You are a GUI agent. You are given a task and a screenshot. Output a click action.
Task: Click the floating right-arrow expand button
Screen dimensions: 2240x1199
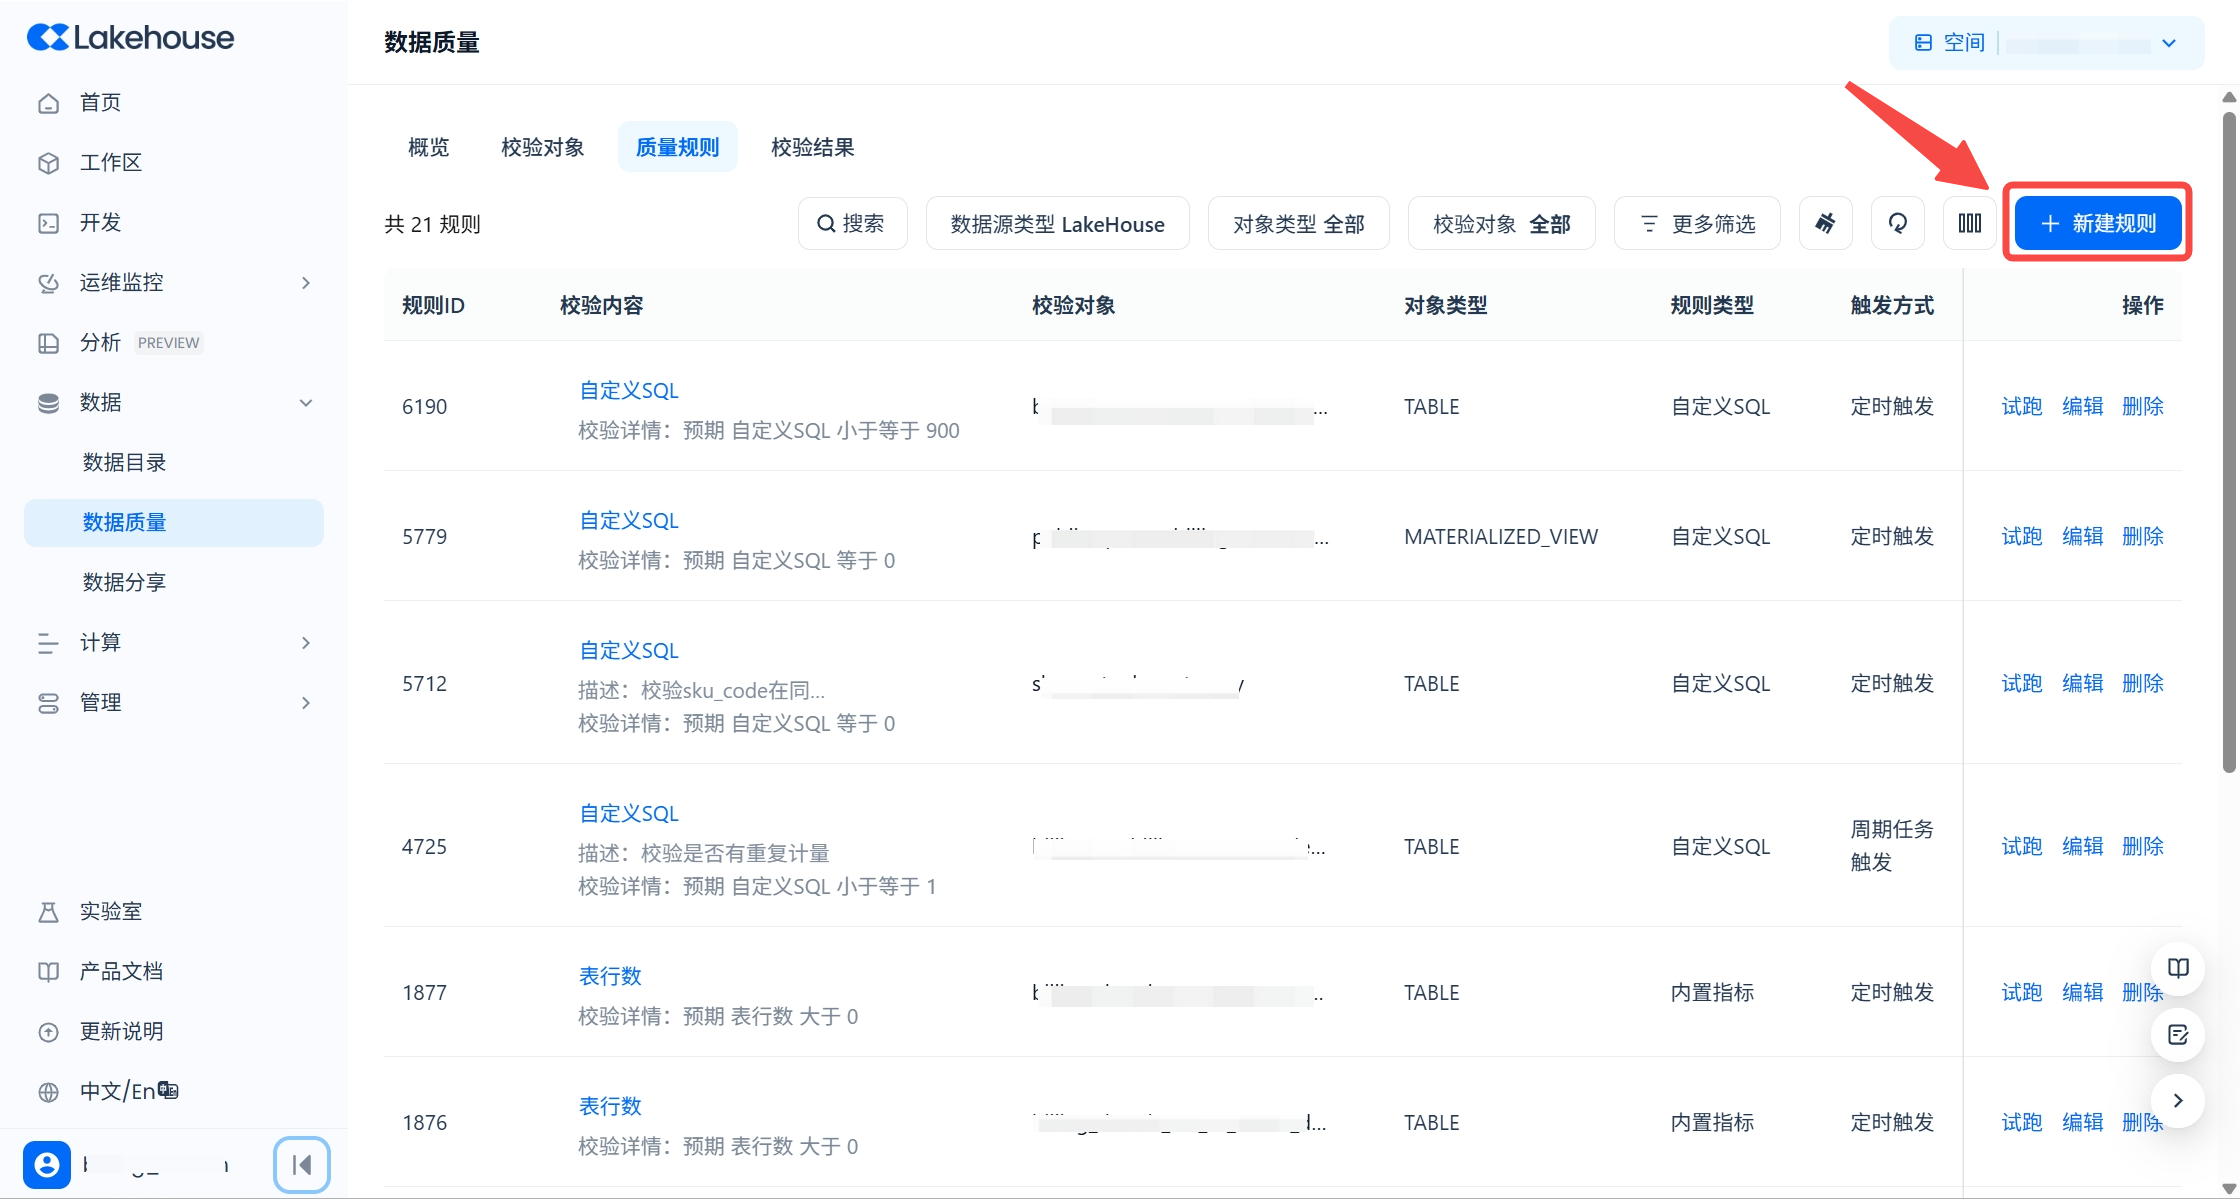click(2178, 1100)
